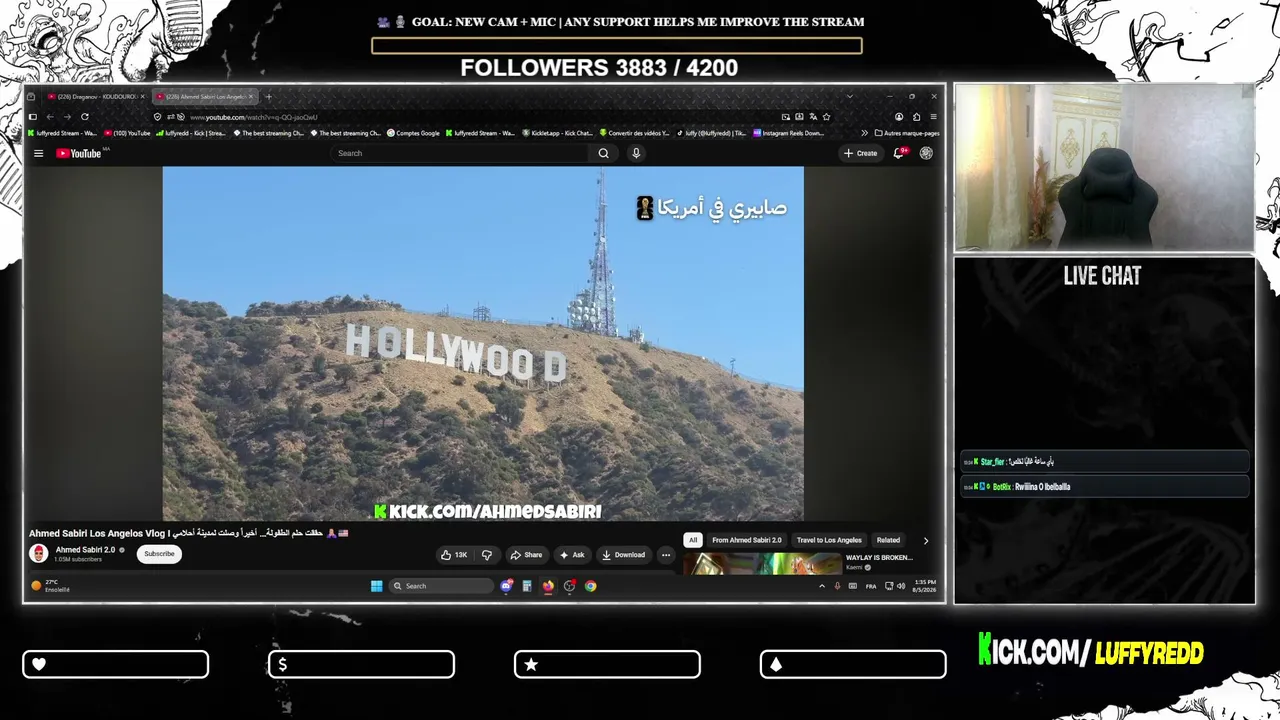Viewport: 1280px width, 720px height.
Task: Open the (100) YouTube bookmark
Action: tap(127, 133)
